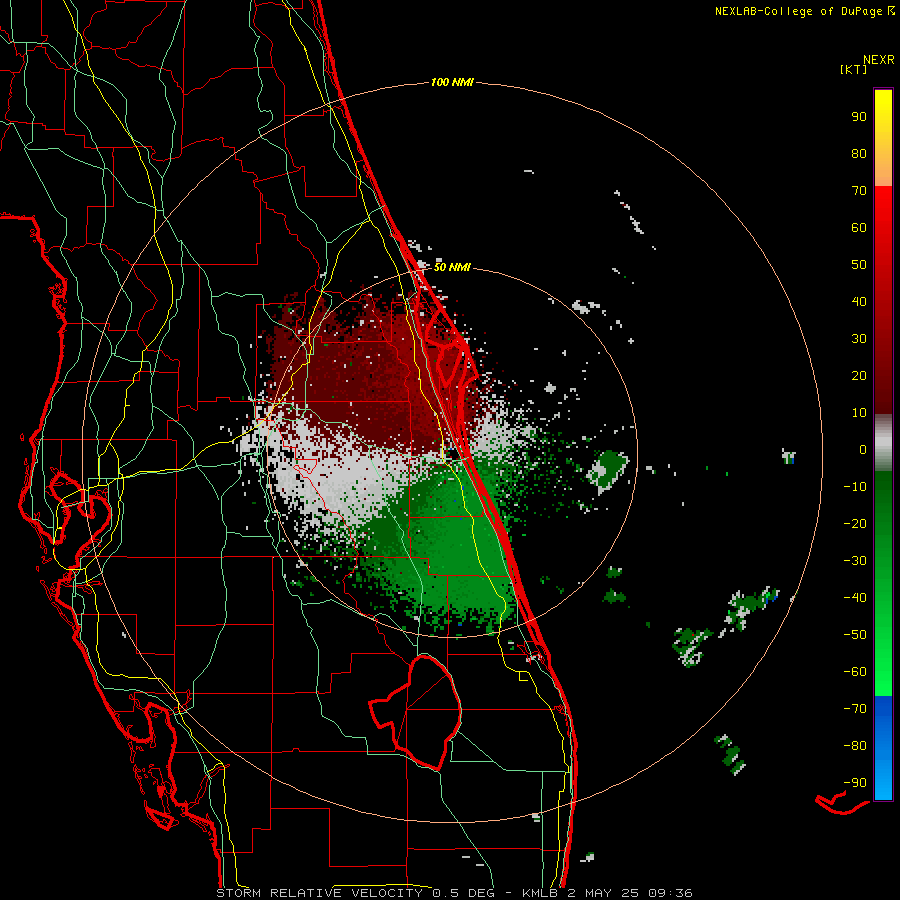Click the positive 40 scale value
Viewport: 900px width, 900px height.
[x=859, y=301]
